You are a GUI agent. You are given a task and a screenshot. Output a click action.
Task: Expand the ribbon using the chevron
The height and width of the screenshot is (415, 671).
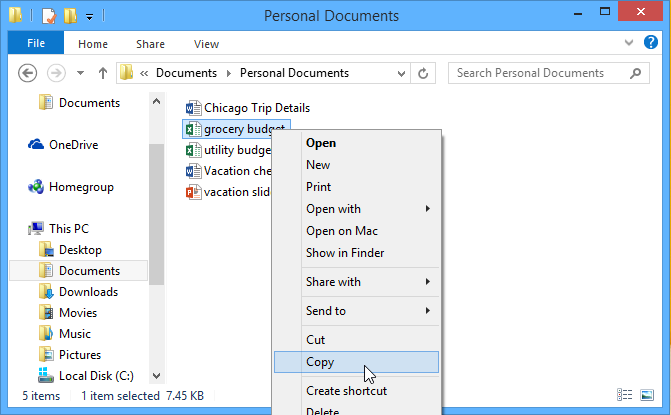point(628,44)
